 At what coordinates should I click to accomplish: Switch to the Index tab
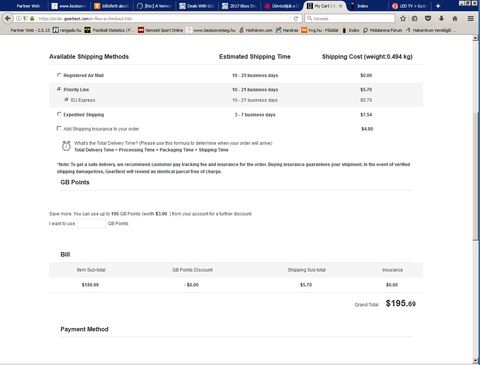tap(367, 6)
